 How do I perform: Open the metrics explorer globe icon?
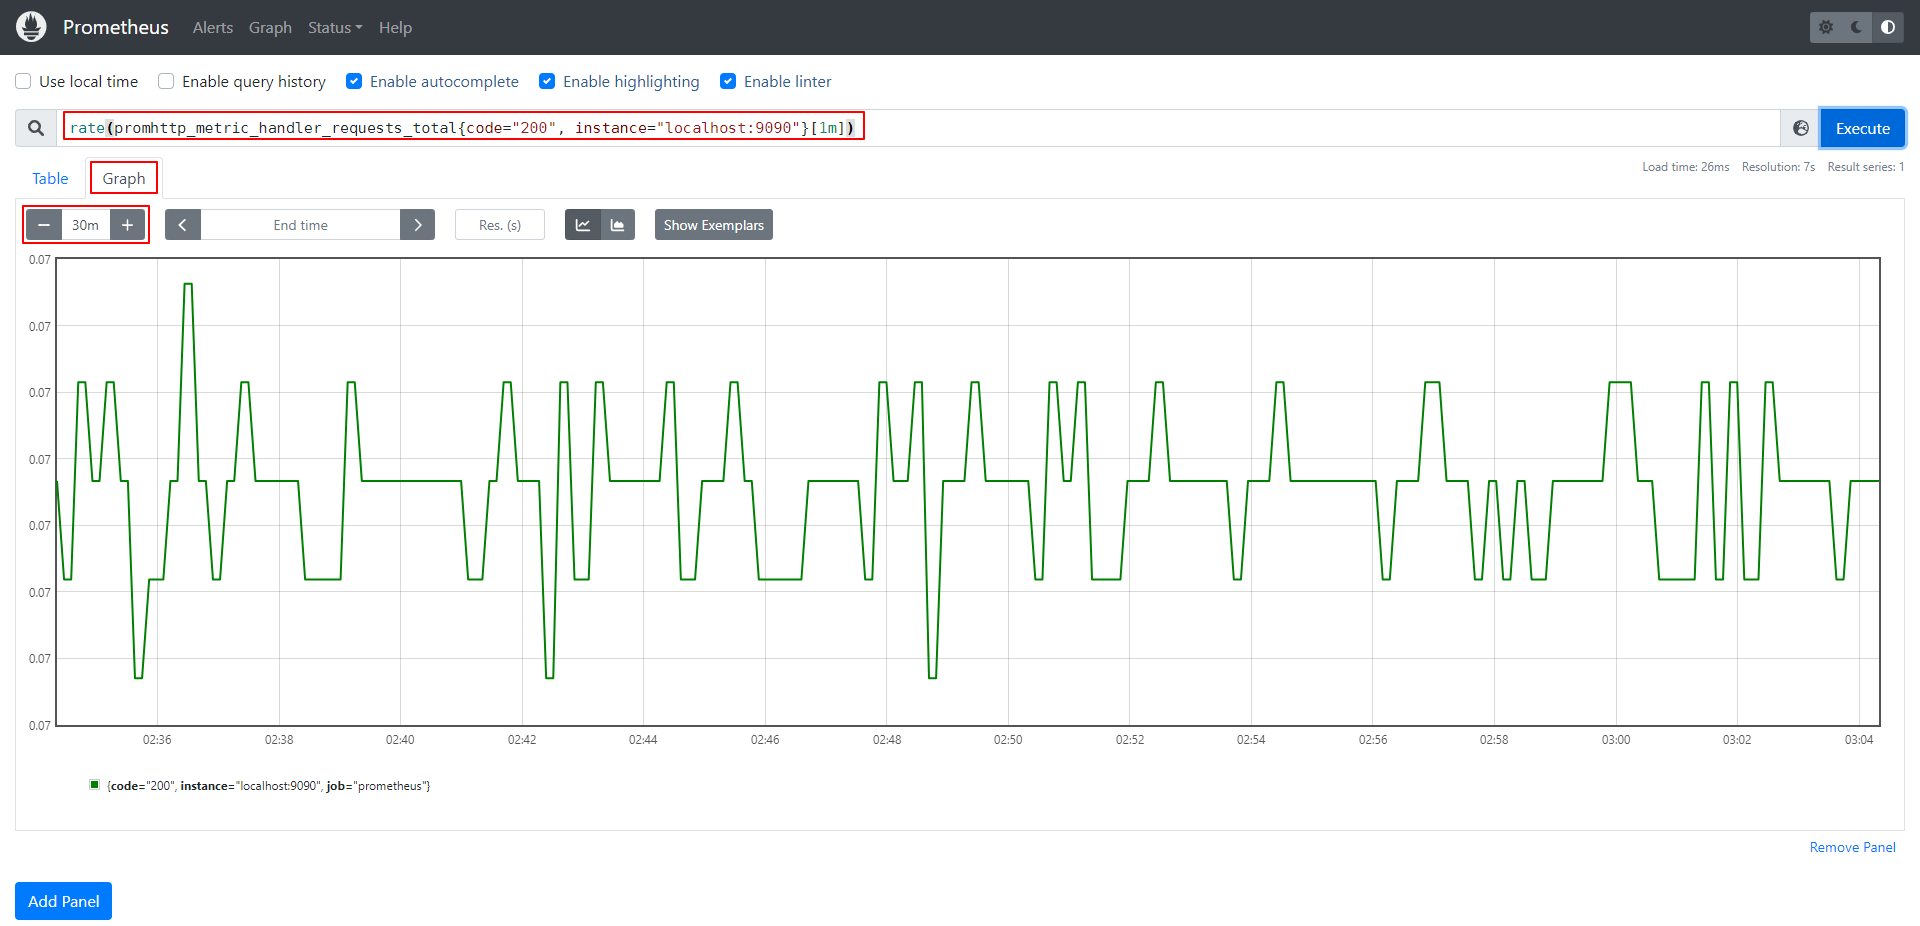(1801, 128)
